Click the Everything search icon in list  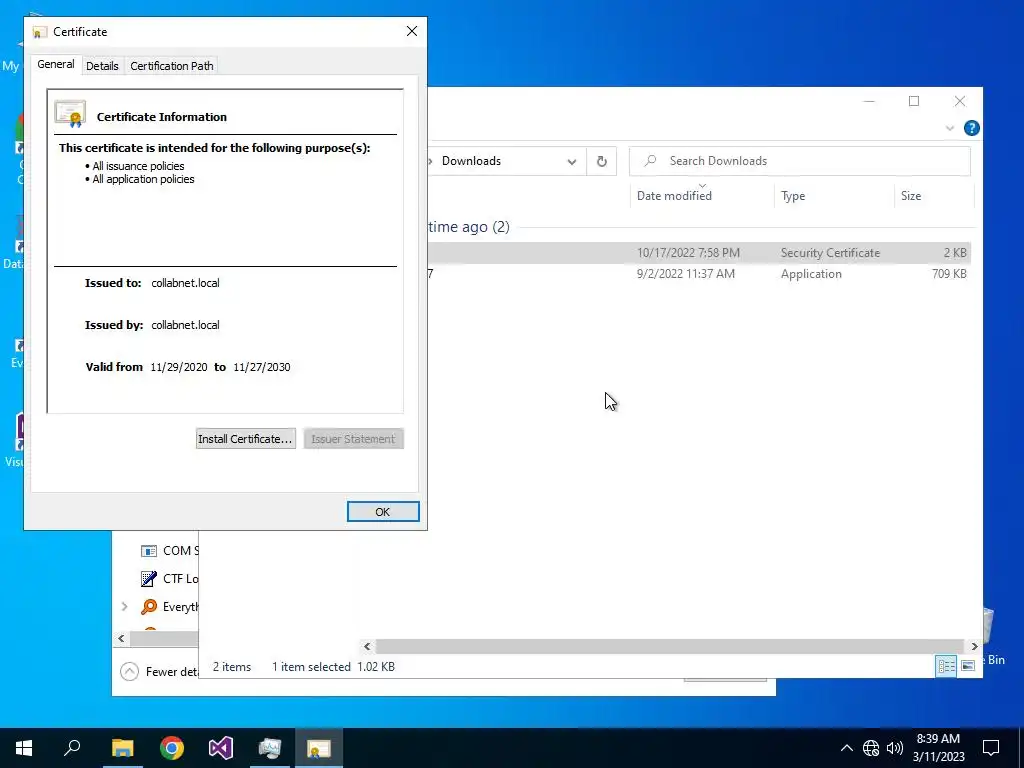point(149,607)
